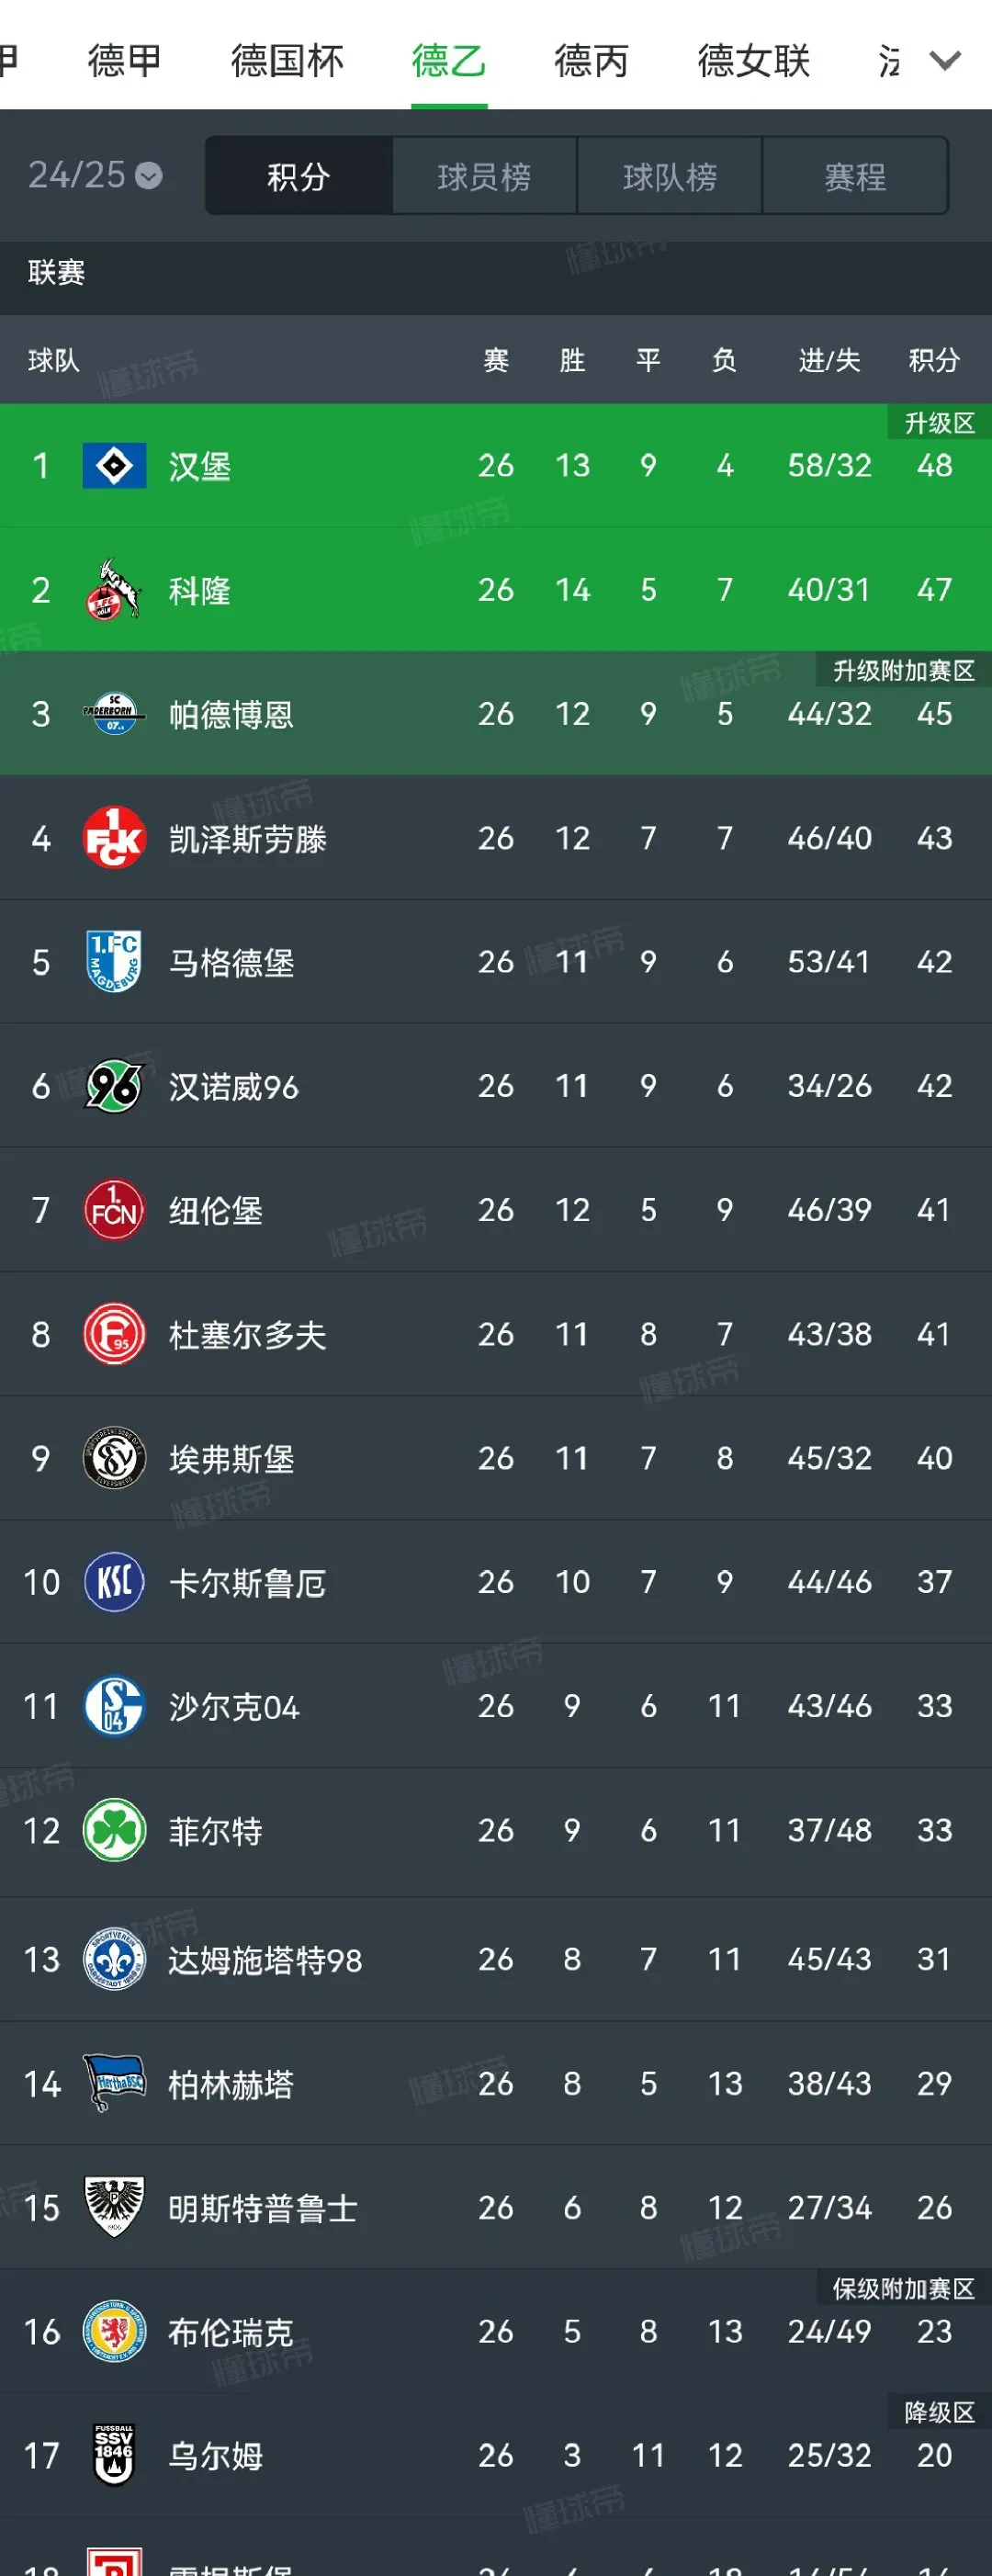Select the Hannover 96 crest
992x2576 pixels.
(x=113, y=1086)
